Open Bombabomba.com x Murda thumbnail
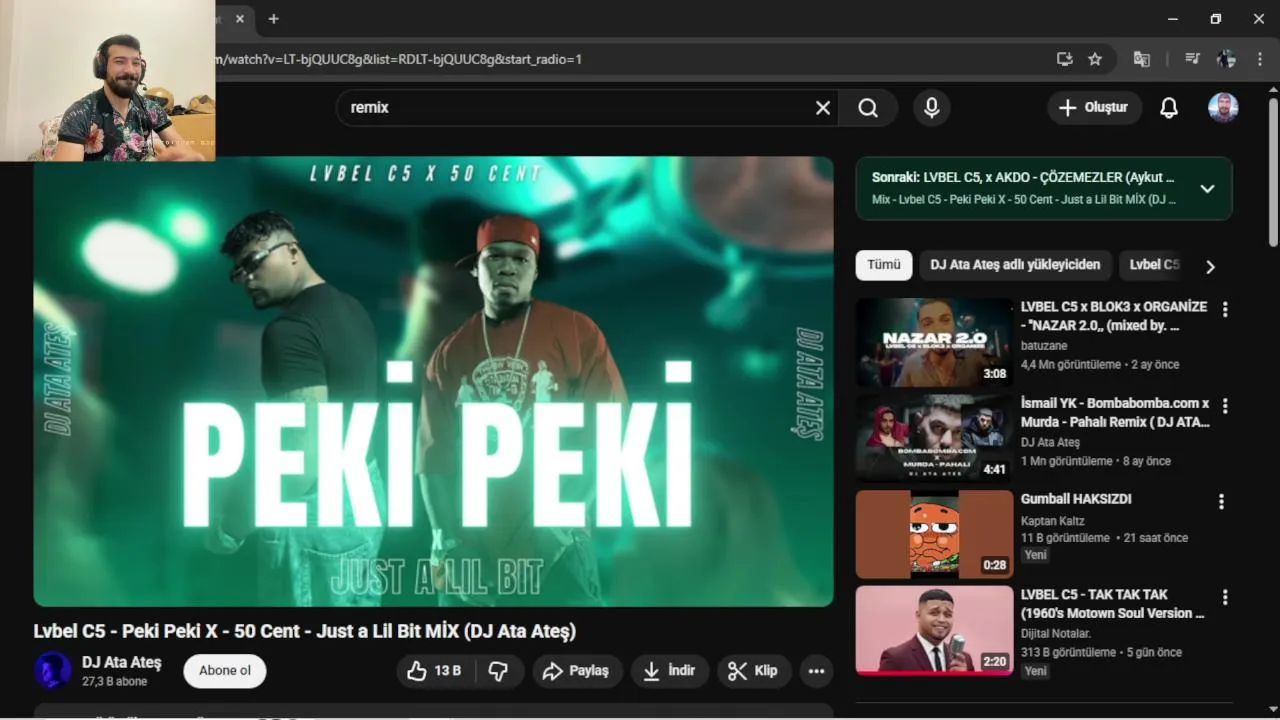Image resolution: width=1280 pixels, height=720 pixels. click(x=934, y=438)
